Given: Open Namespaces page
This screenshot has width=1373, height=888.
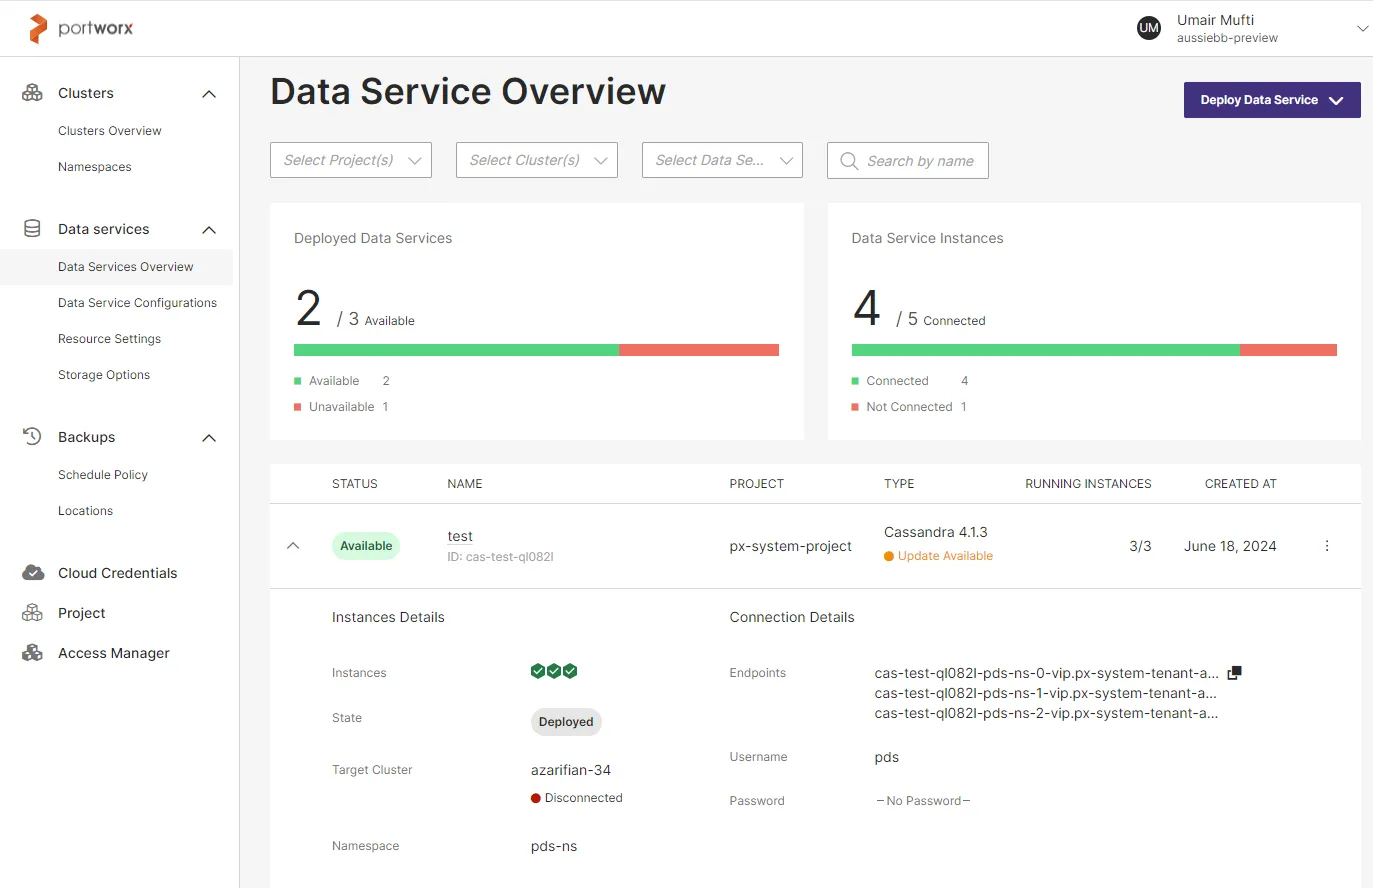Looking at the screenshot, I should tap(95, 167).
